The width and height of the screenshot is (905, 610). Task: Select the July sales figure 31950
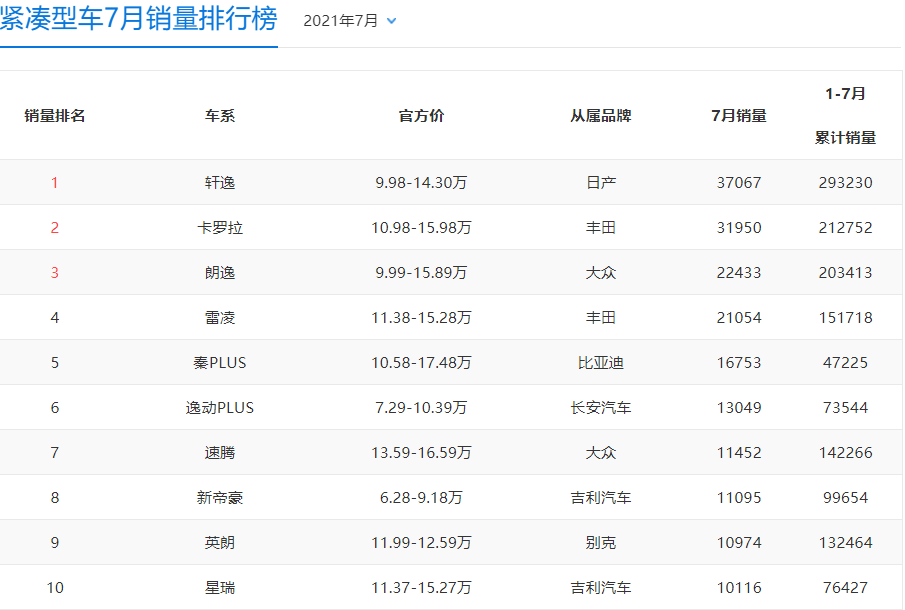(739, 227)
